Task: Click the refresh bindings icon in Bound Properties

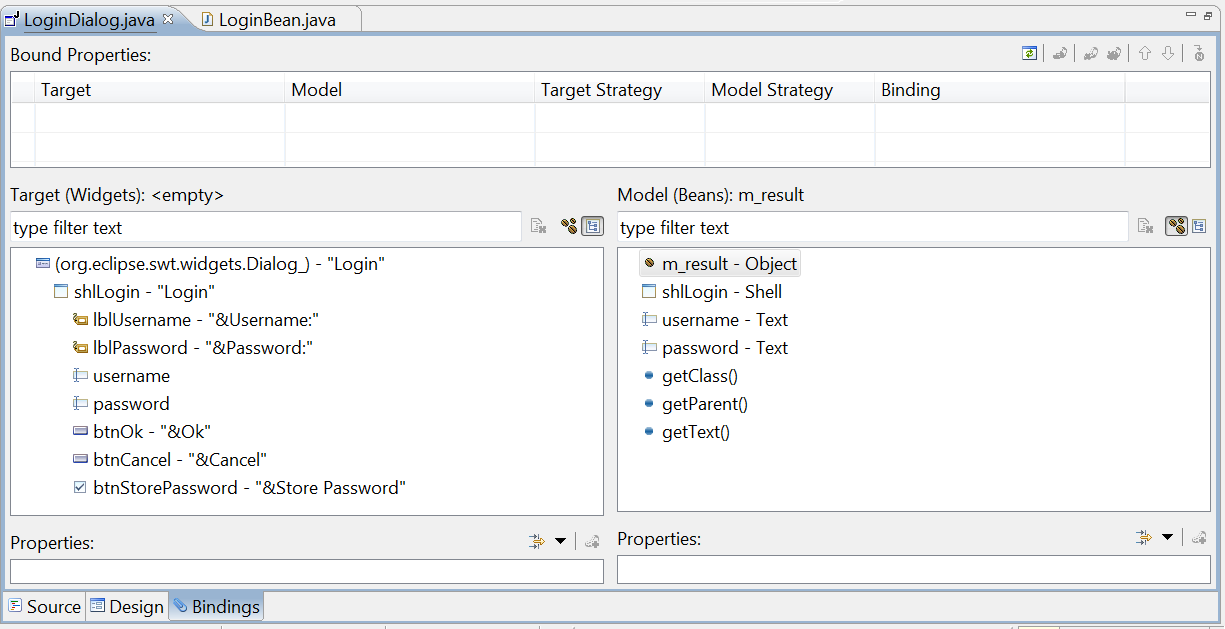Action: [1029, 53]
